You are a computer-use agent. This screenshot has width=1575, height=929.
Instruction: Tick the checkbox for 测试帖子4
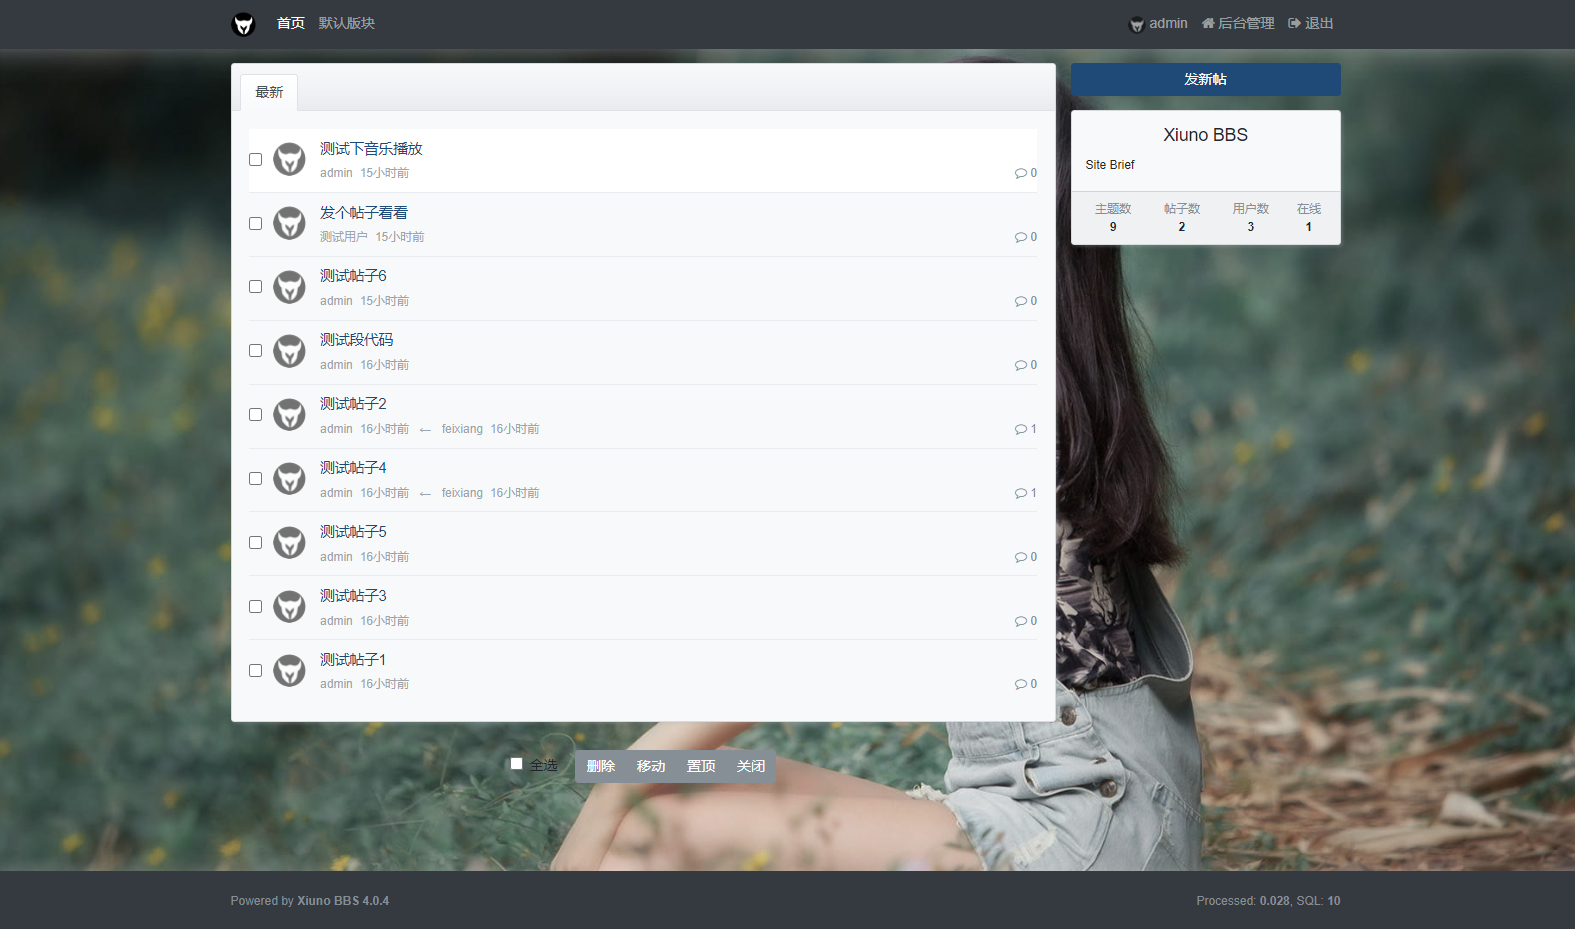click(255, 478)
